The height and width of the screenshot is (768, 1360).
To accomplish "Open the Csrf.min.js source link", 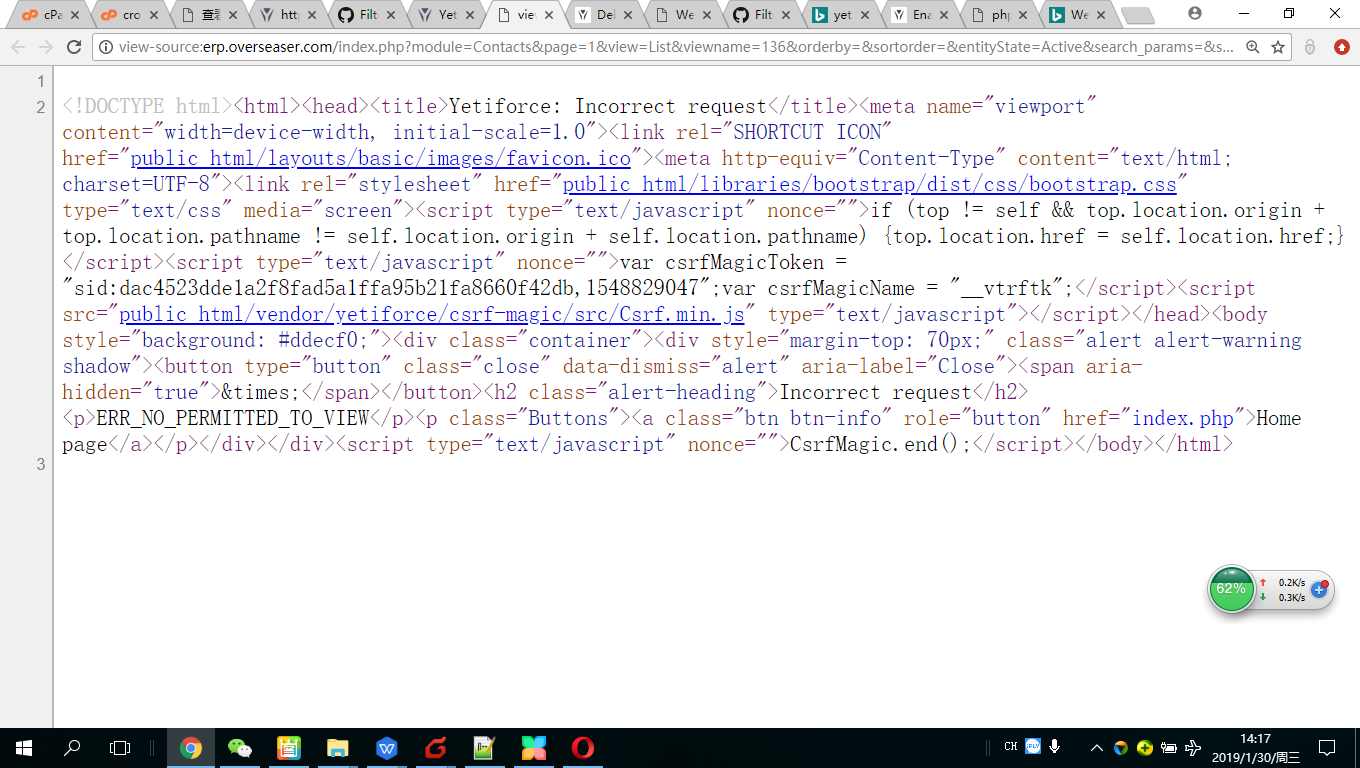I will (x=432, y=314).
